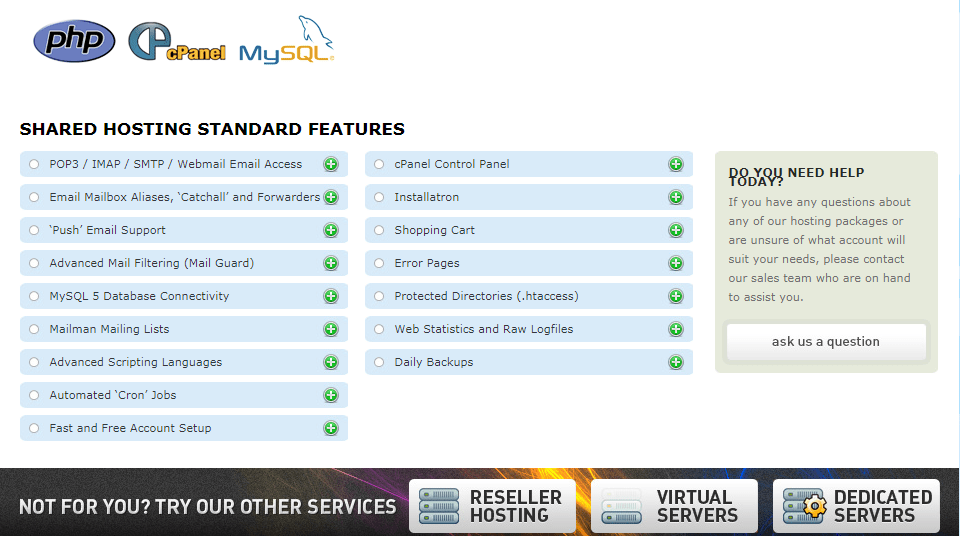Select MySQL 5 Database Connectivity radio bullet
The image size is (960, 536).
point(34,296)
